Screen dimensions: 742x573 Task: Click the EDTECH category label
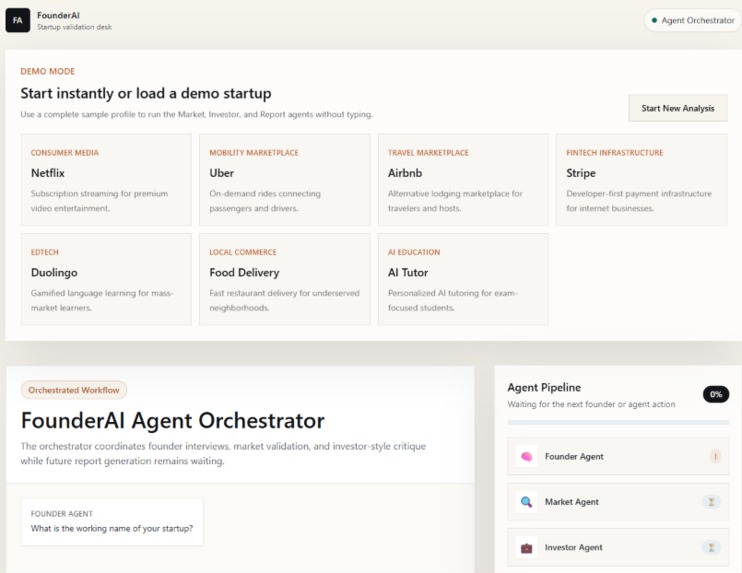[45, 252]
